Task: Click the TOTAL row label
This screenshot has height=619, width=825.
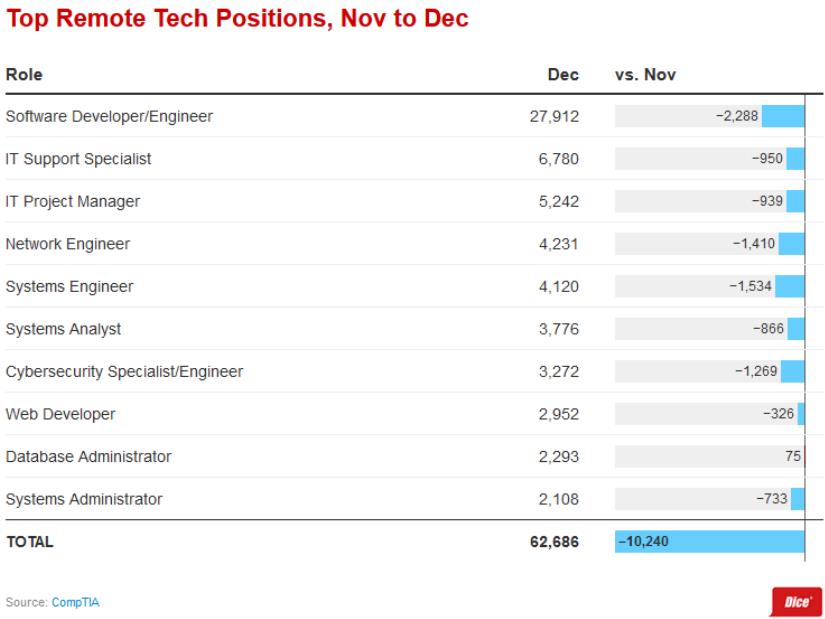Action: tap(29, 541)
